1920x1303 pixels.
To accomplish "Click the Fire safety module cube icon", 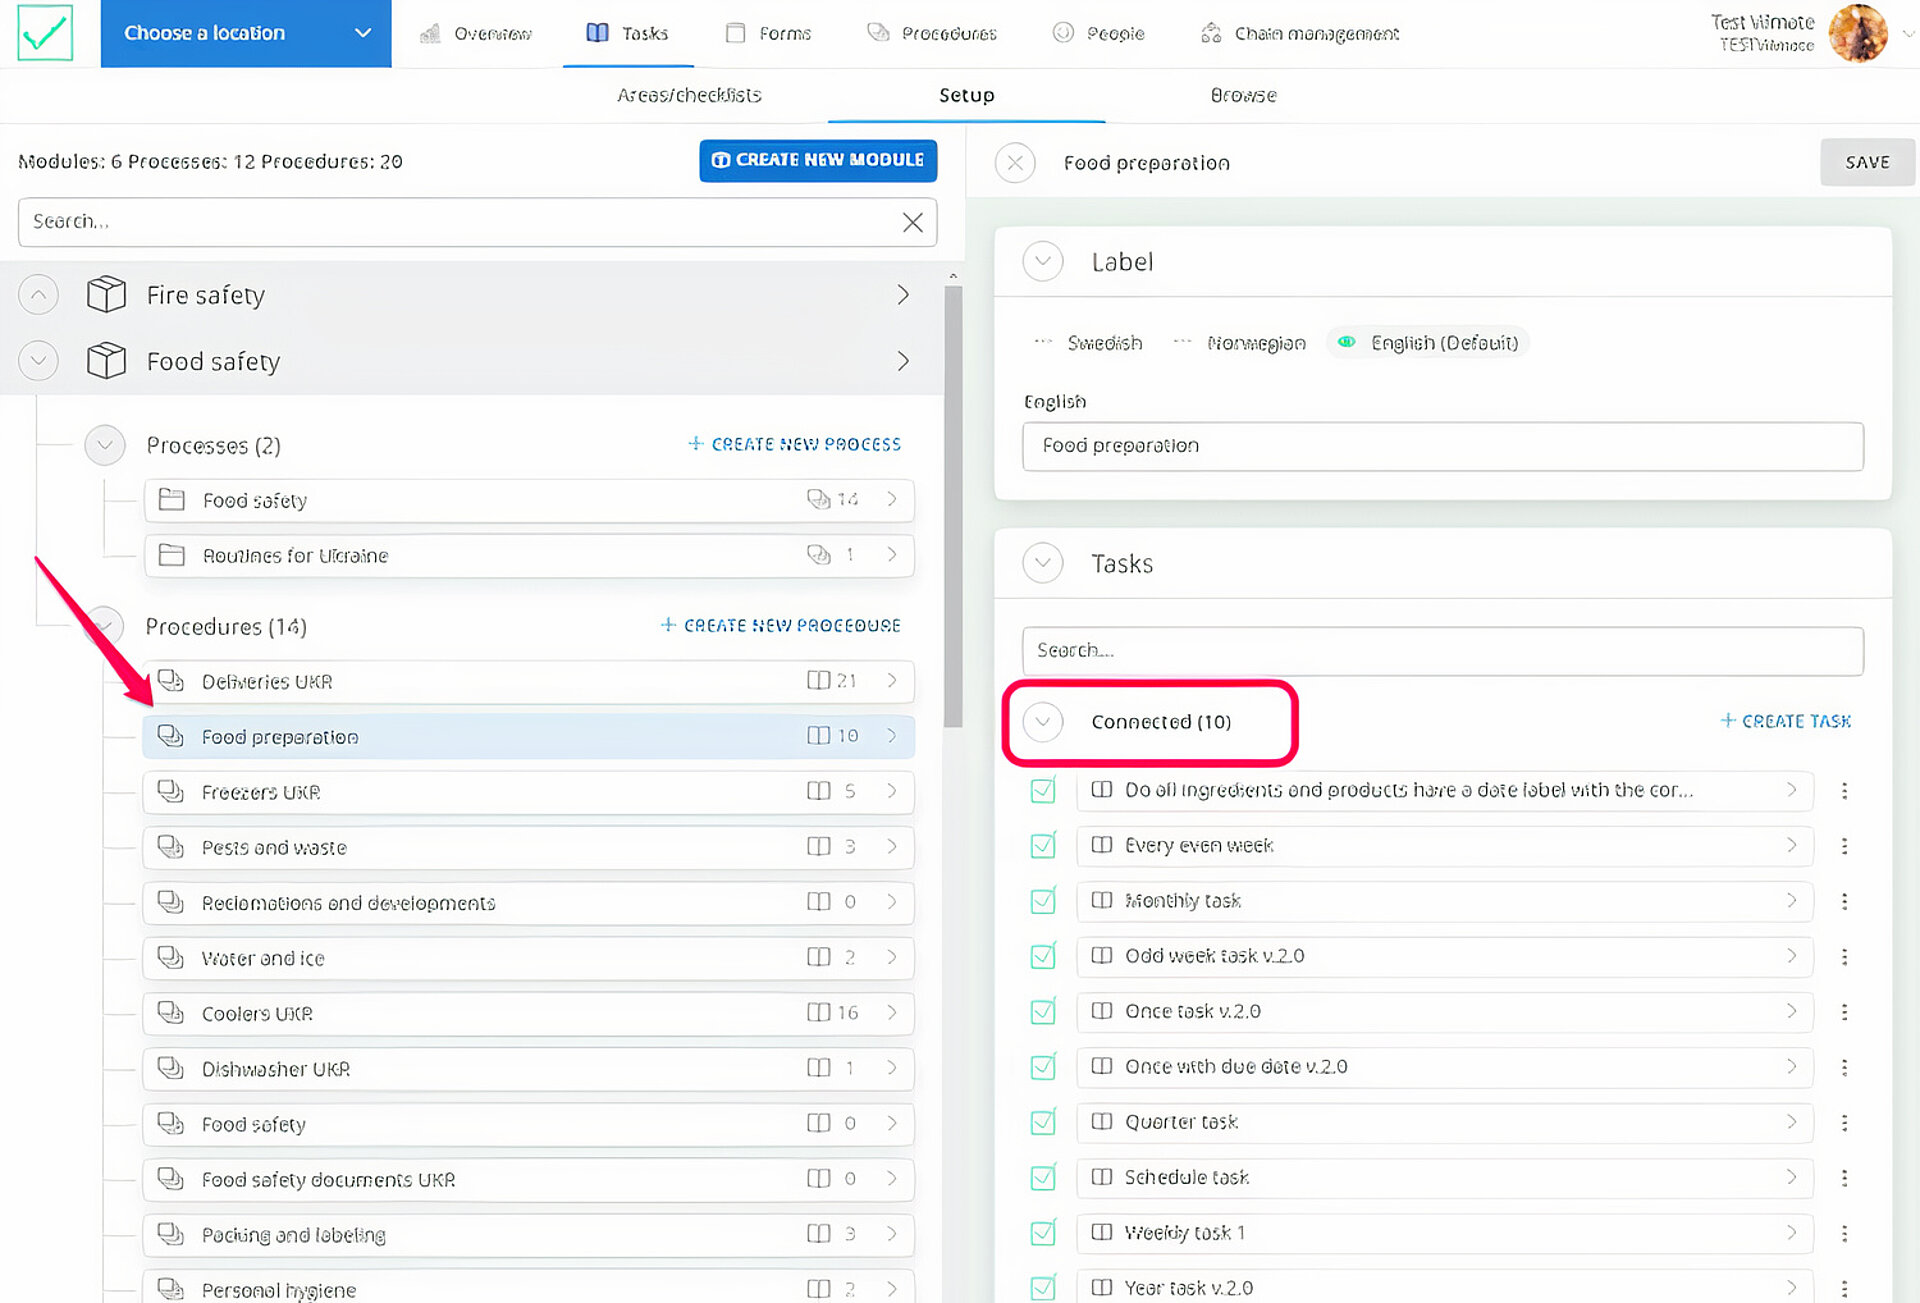I will click(106, 295).
